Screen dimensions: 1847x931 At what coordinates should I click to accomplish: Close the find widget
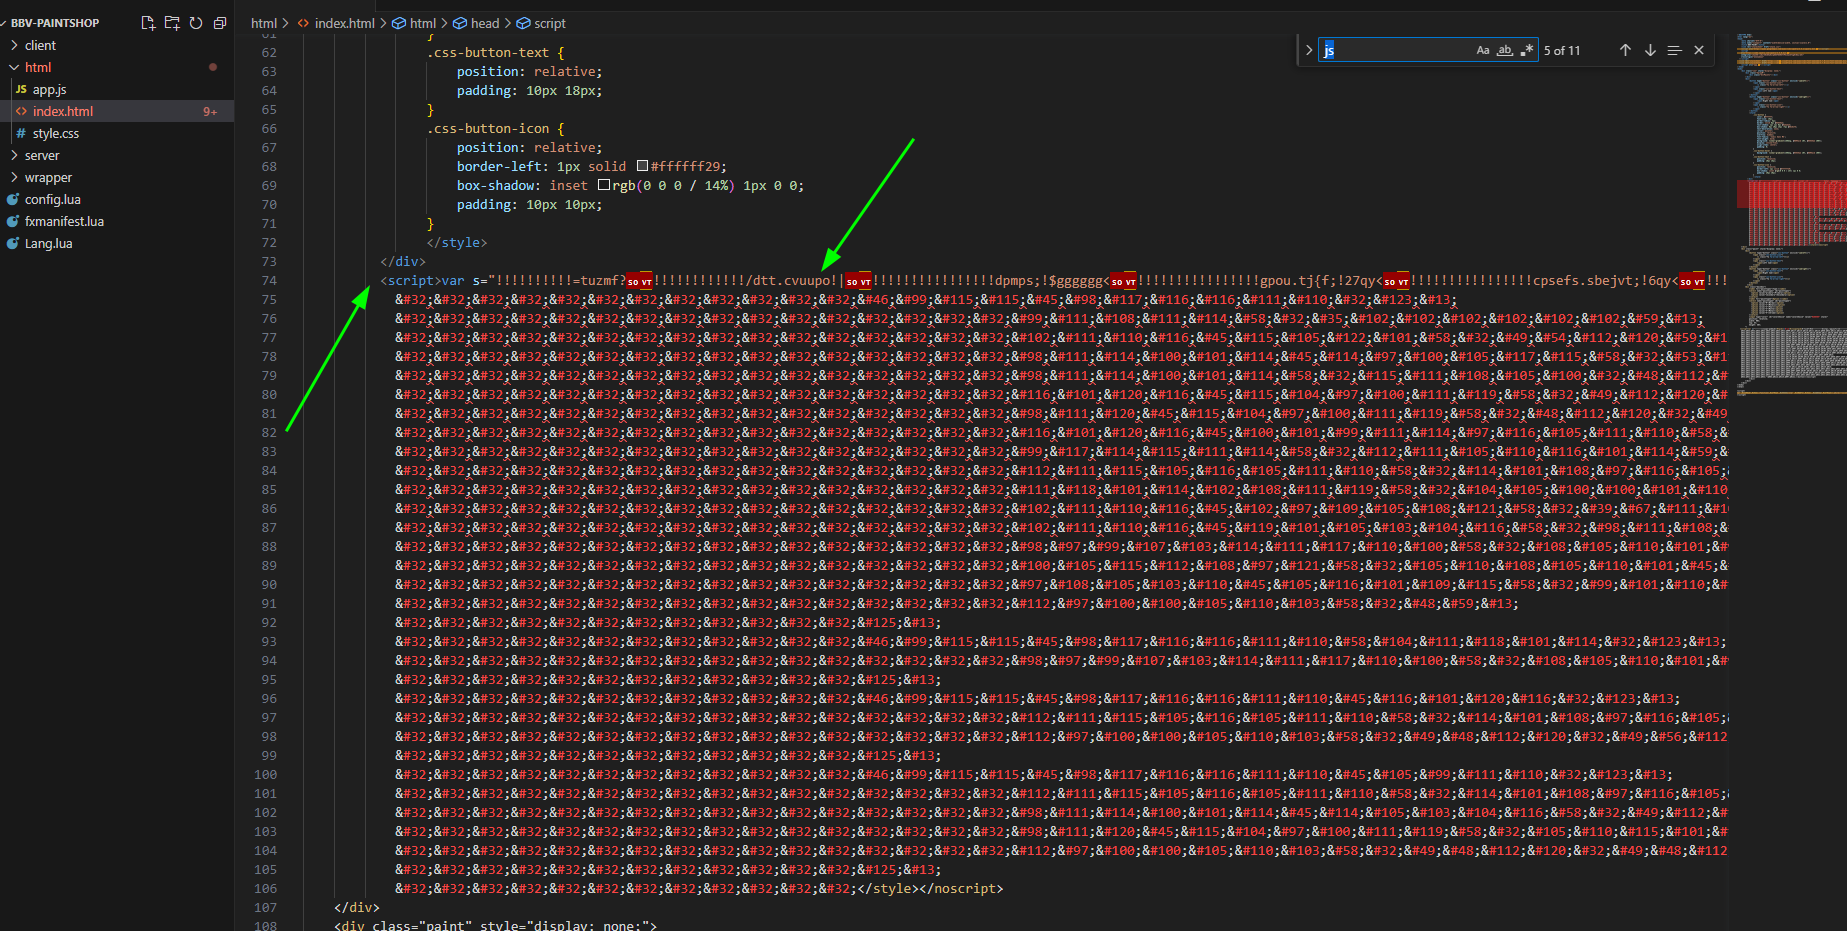(1699, 50)
